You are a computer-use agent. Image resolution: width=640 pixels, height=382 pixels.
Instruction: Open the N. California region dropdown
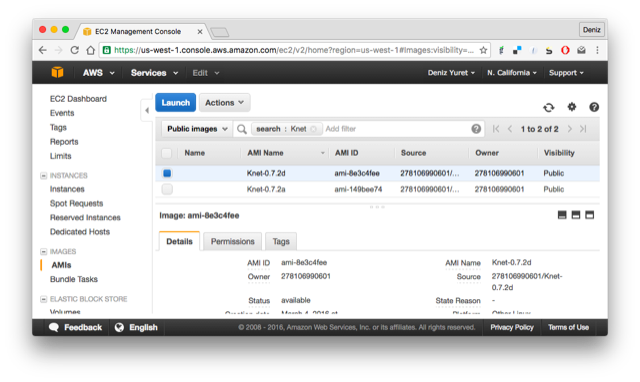(511, 73)
